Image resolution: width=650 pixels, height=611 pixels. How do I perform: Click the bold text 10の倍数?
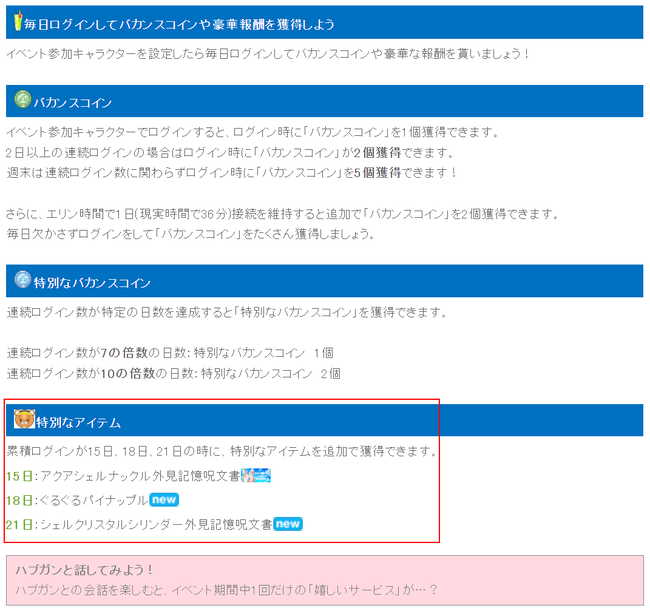[x=128, y=373]
